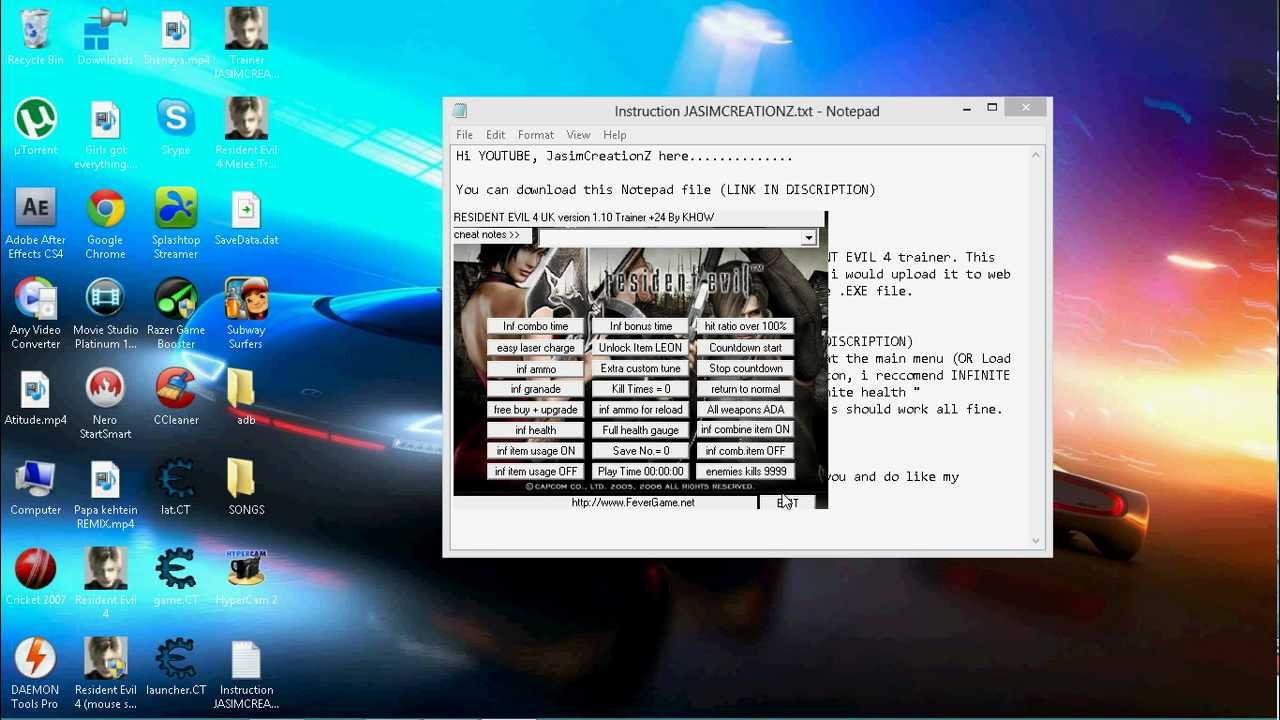Open Nero StartSmart desktop icon

click(105, 404)
